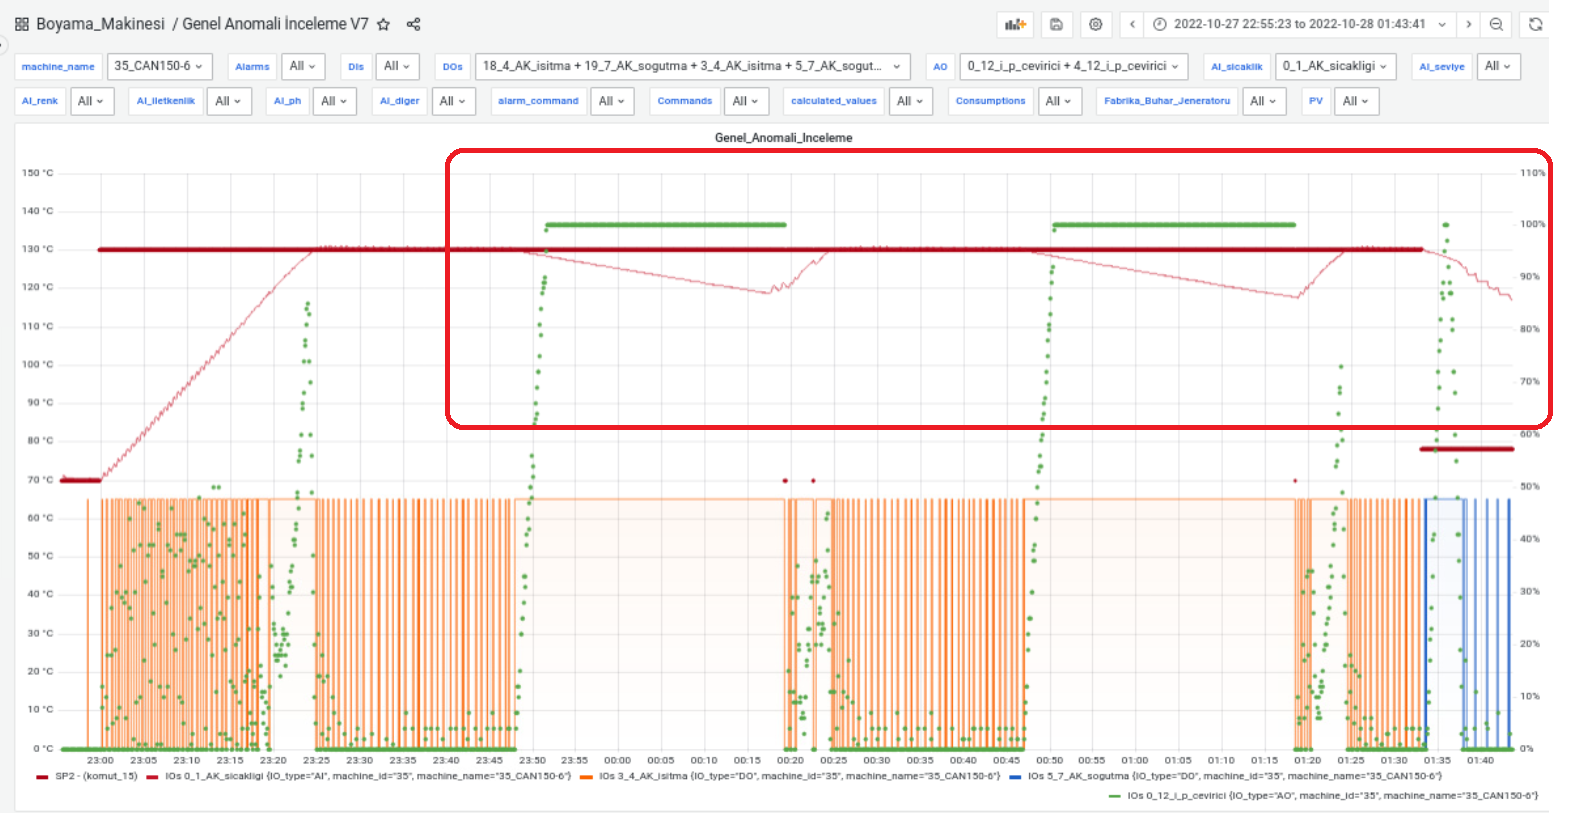1570x813 pixels.
Task: Click the Add panel icon
Action: click(1016, 24)
